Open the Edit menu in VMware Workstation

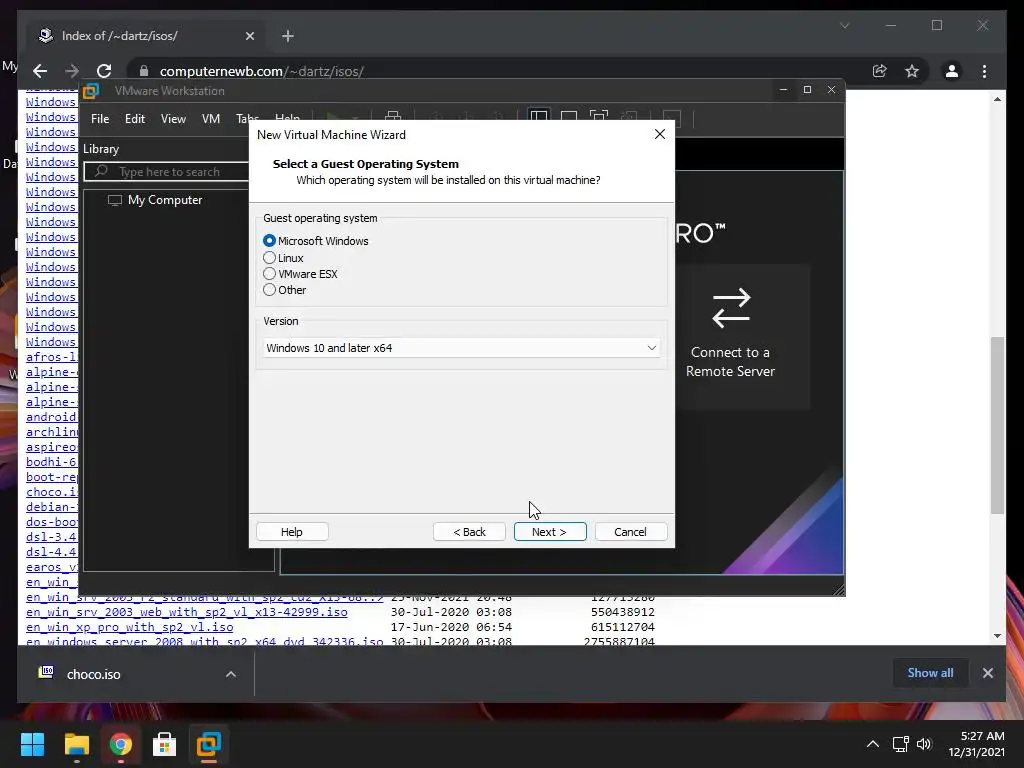pos(135,119)
